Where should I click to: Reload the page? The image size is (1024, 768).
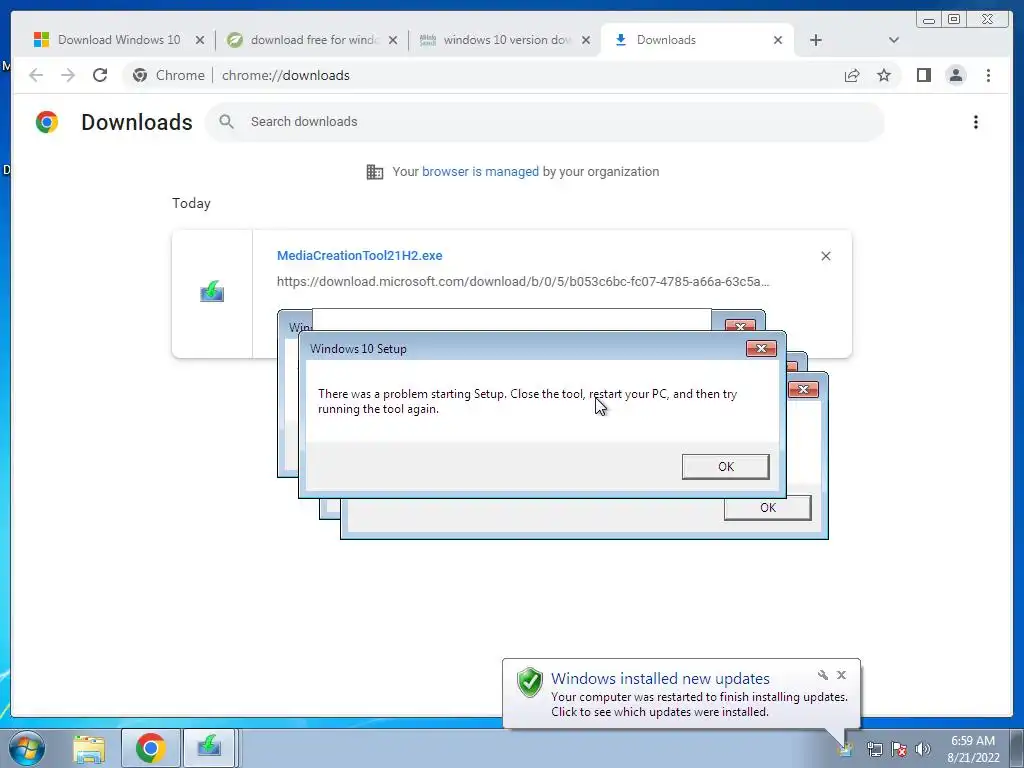click(x=100, y=75)
